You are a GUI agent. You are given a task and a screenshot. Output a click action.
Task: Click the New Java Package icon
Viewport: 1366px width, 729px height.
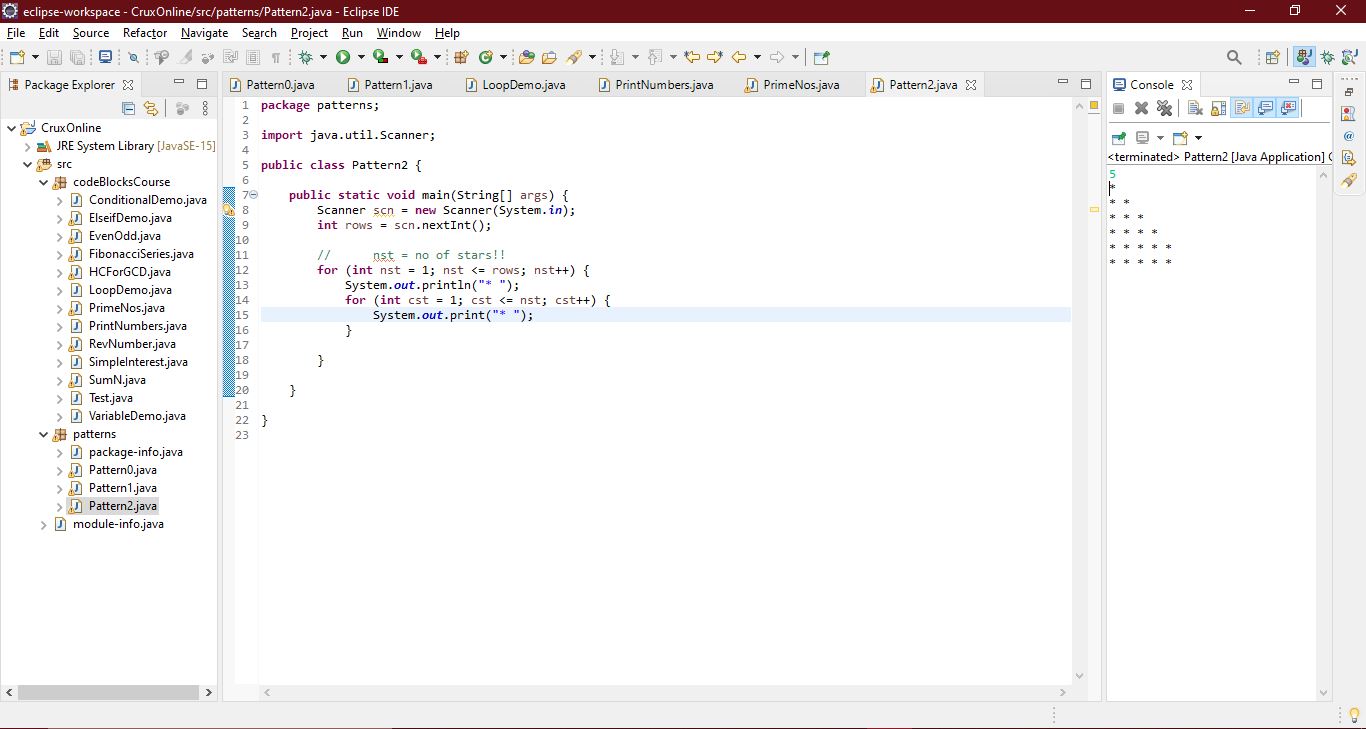(461, 57)
